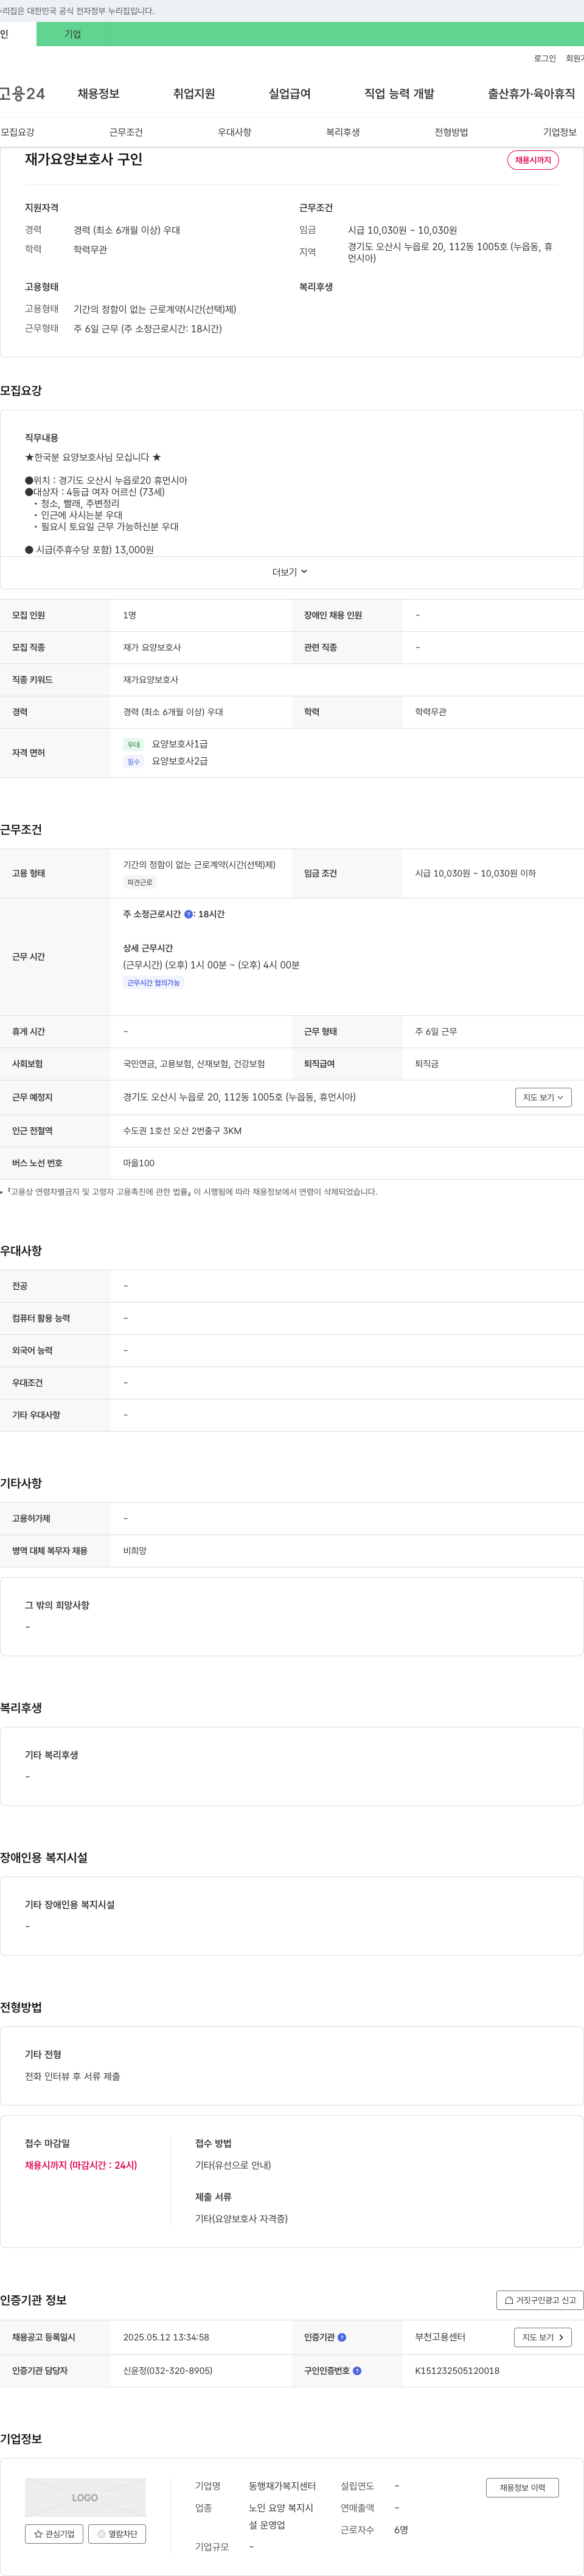Screen dimensions: 584x2576
Task: Jump to 전형방법 section tab
Action: [451, 132]
